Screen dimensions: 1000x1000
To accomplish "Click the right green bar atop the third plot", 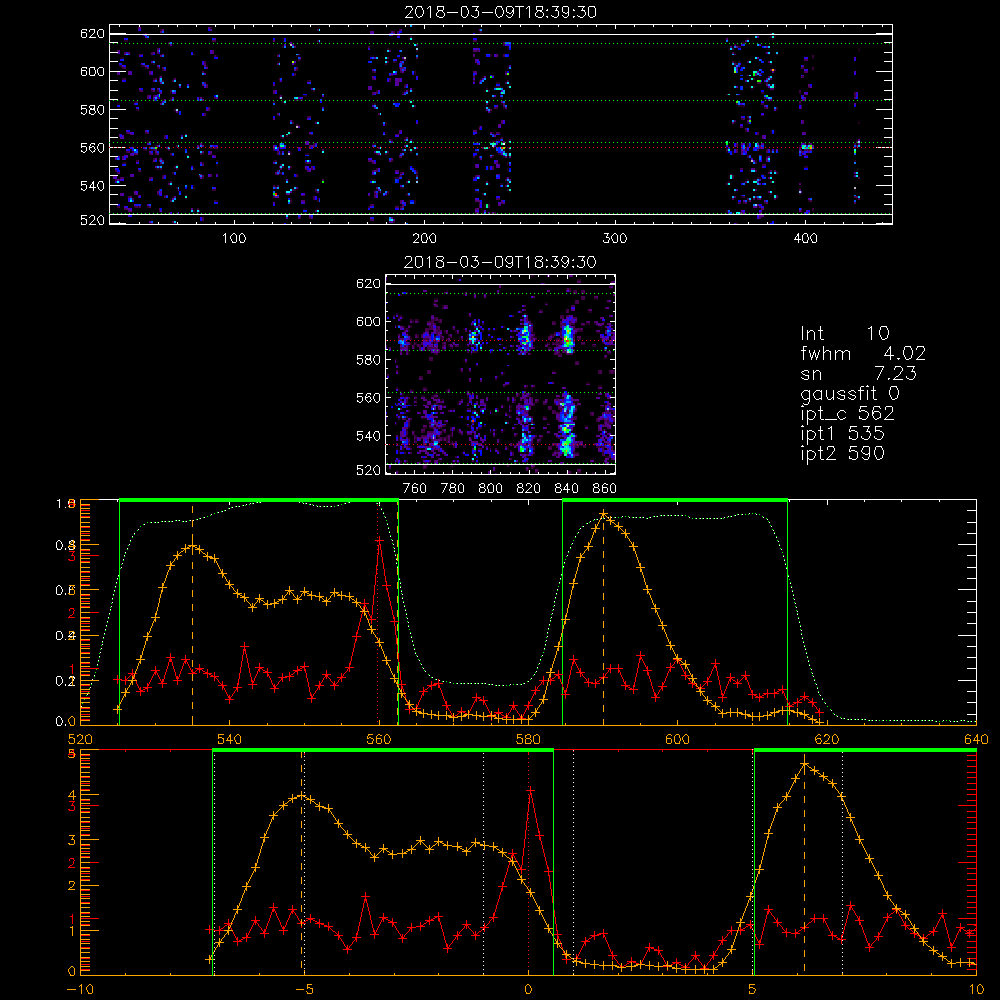I will 675,500.
